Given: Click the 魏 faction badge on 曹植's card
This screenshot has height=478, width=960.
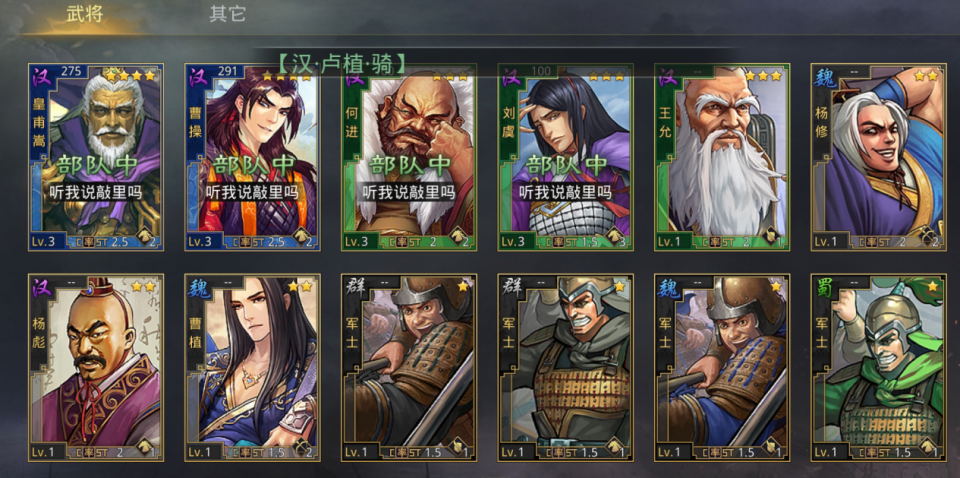Looking at the screenshot, I should tap(198, 287).
